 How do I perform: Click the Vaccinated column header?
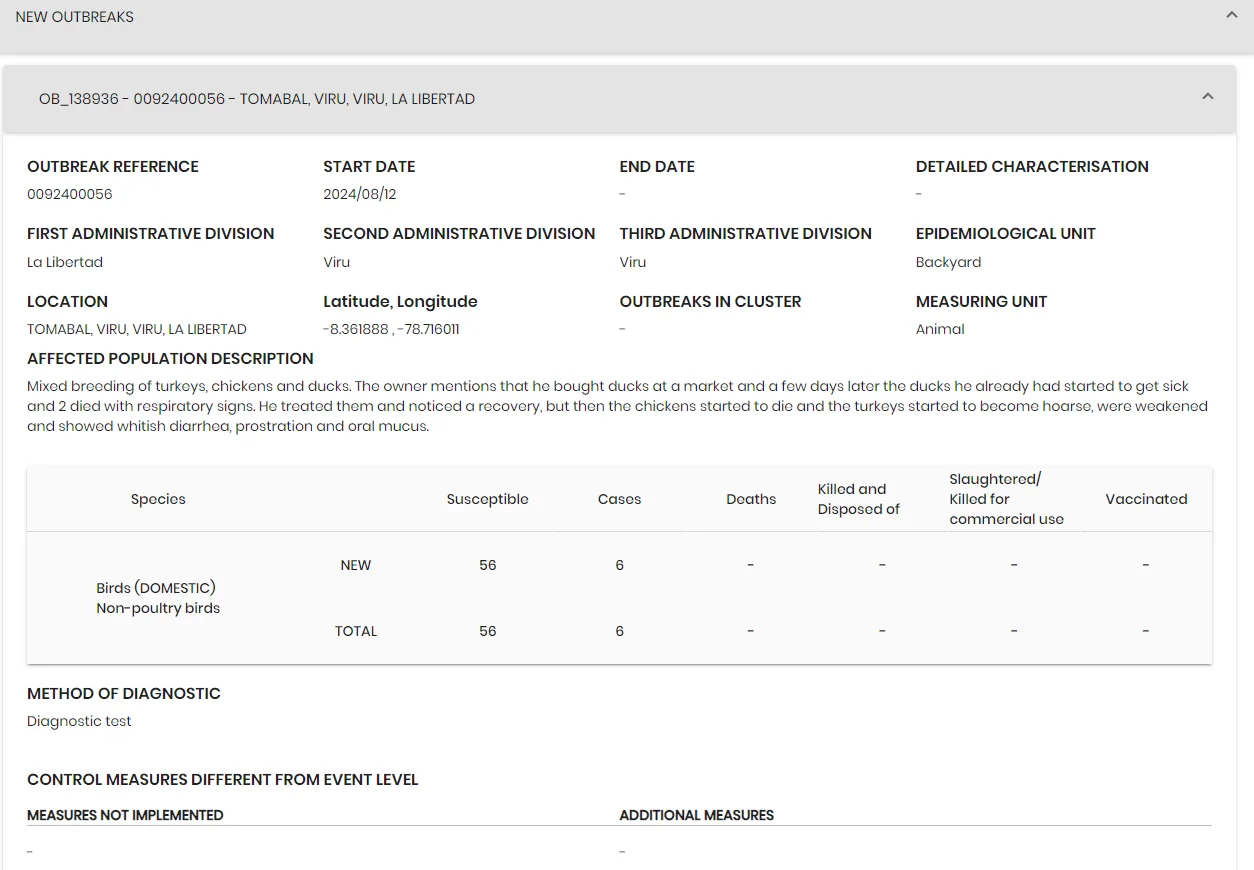click(1146, 499)
